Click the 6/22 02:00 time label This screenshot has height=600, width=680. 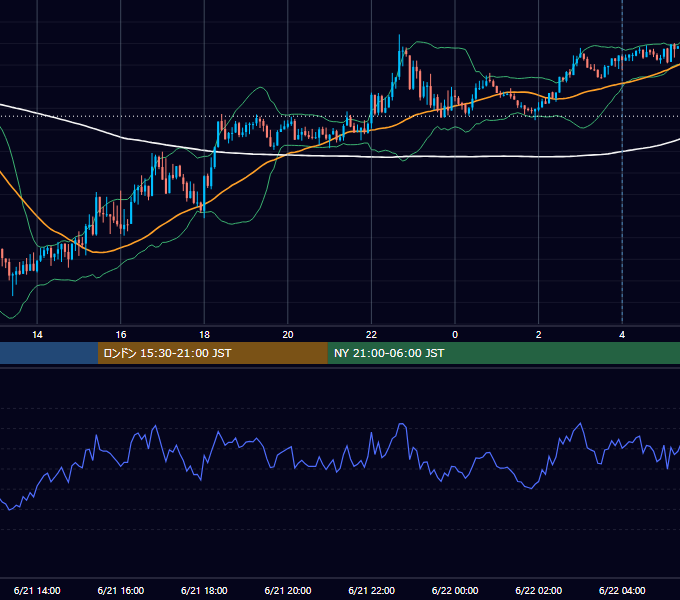pos(539,590)
